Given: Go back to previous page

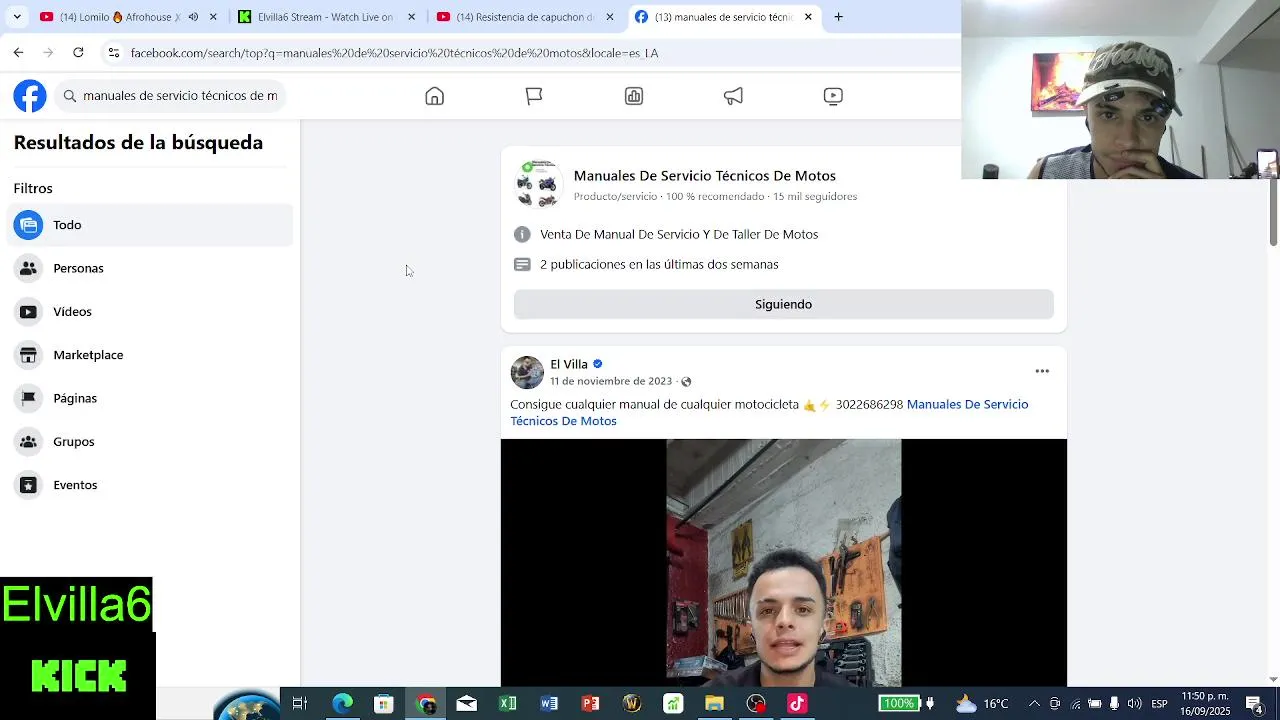Looking at the screenshot, I should 18,52.
